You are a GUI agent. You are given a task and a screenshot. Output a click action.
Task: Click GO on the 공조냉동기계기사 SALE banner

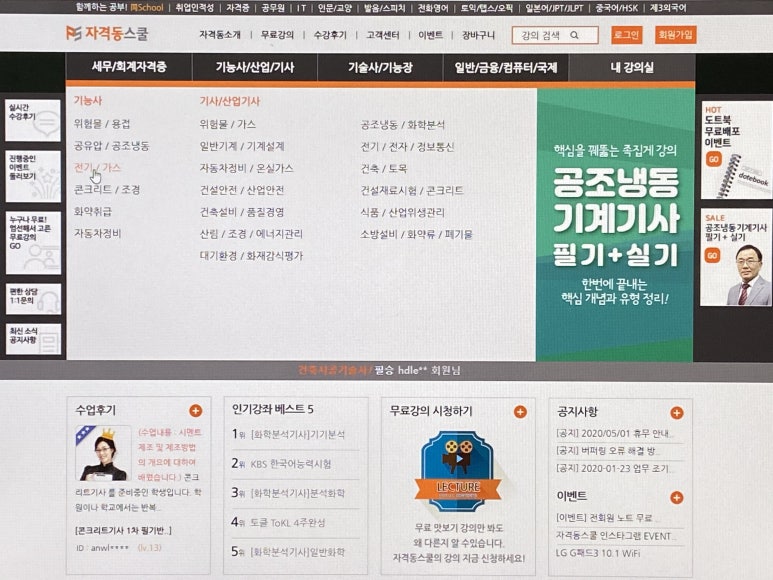[x=713, y=256]
